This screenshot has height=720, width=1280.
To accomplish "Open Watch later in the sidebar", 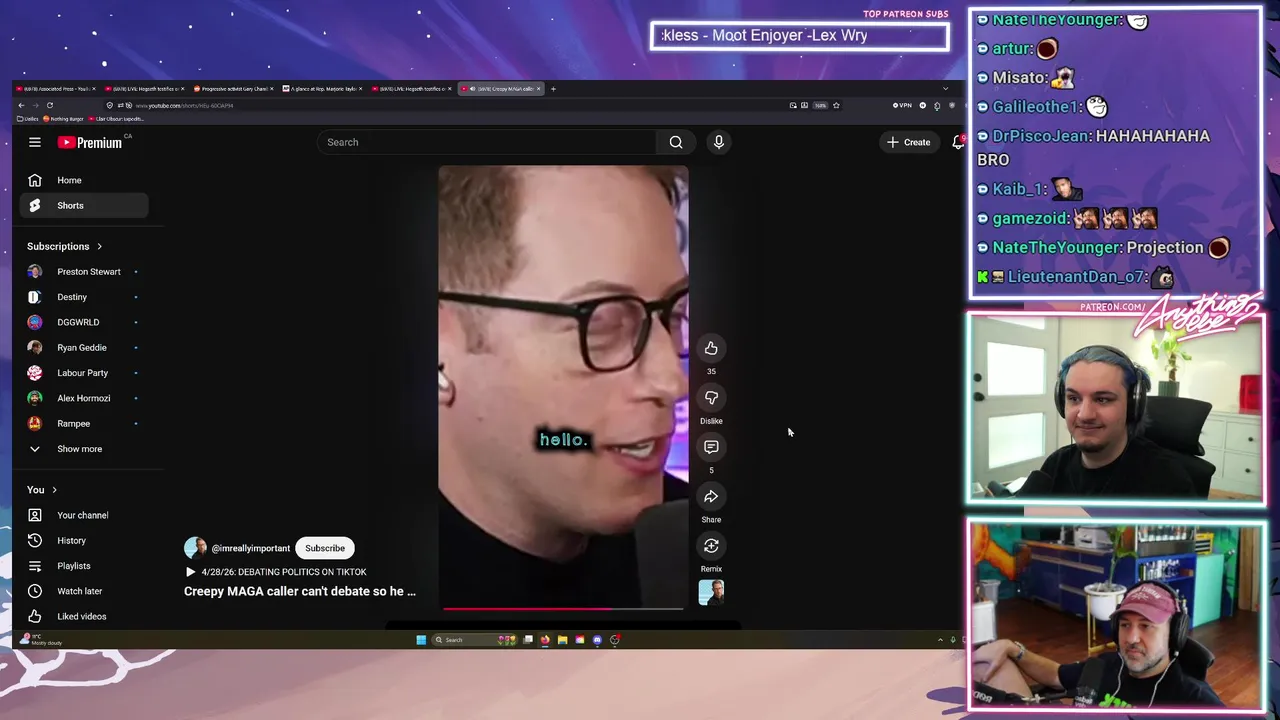I will click(x=84, y=591).
